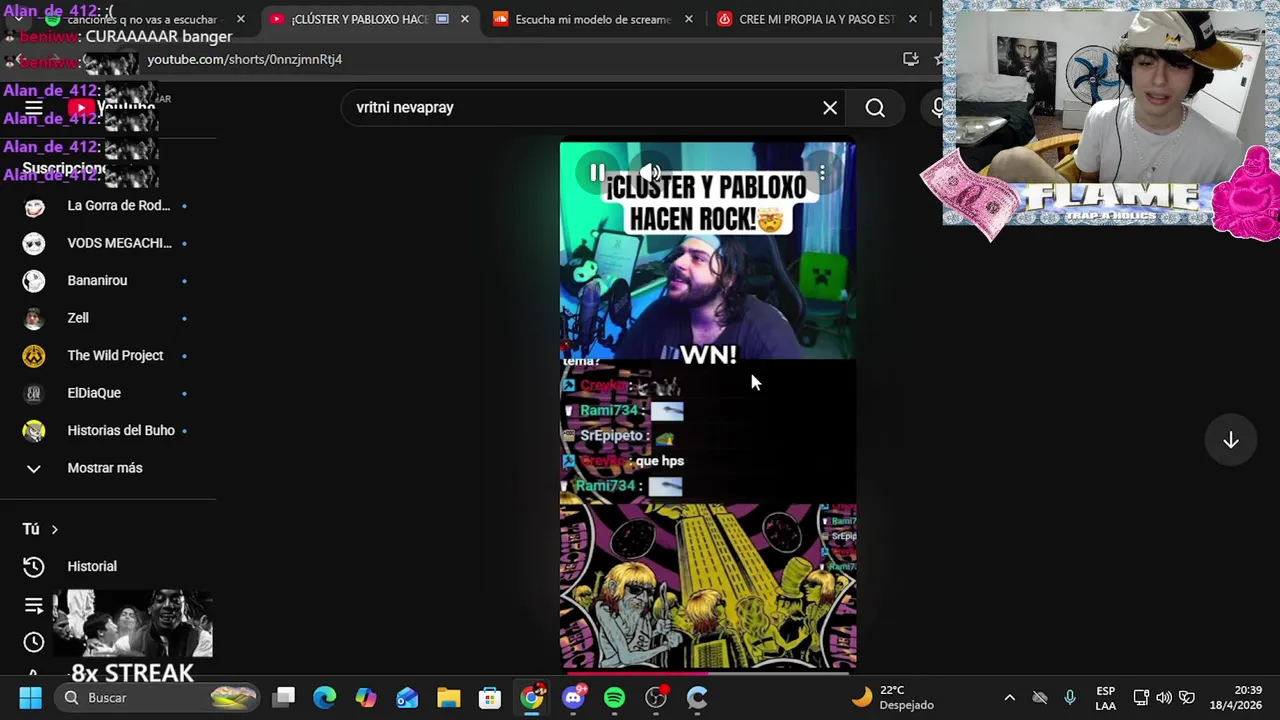Open the La Gorra de Rod... channel
1280x720 pixels.
pos(108,206)
